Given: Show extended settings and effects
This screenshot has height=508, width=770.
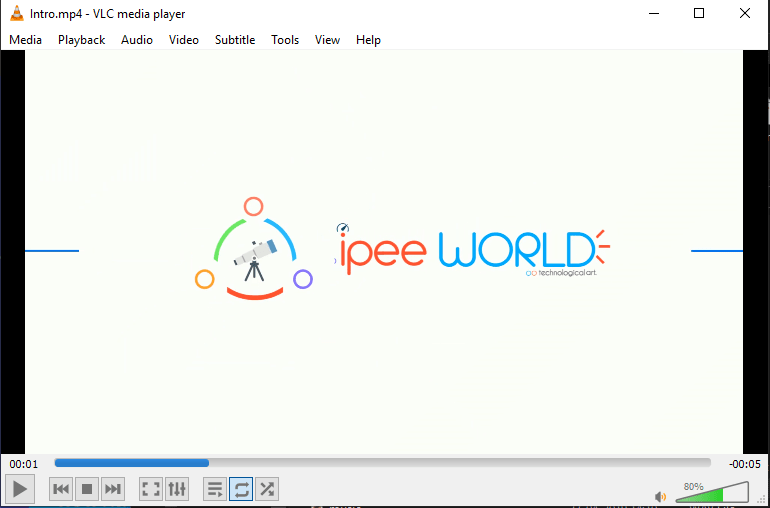Looking at the screenshot, I should click(x=177, y=489).
